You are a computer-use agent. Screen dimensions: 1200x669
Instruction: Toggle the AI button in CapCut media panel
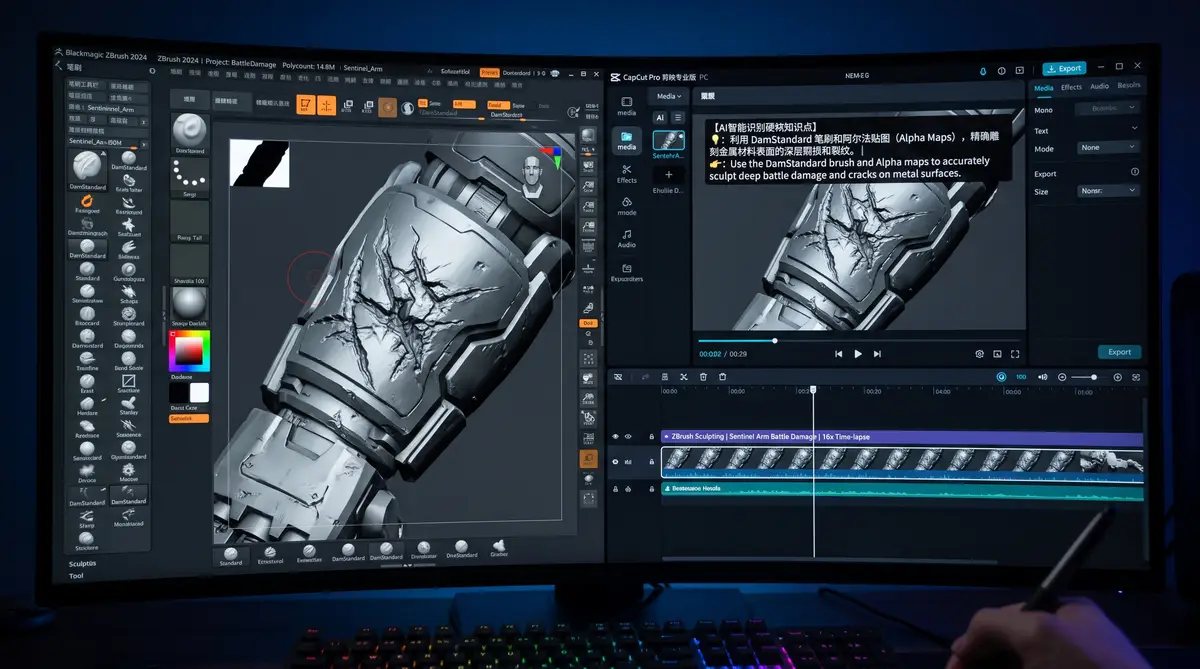660,117
